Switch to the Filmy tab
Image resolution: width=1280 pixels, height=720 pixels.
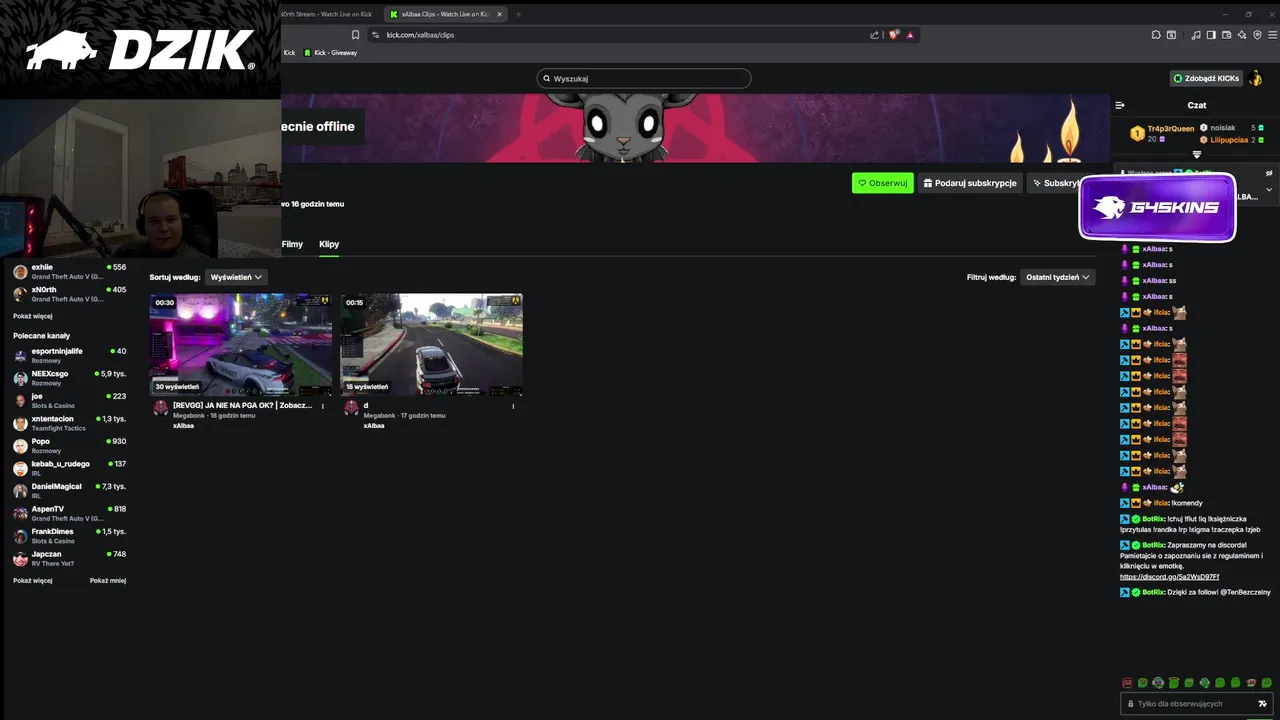292,244
